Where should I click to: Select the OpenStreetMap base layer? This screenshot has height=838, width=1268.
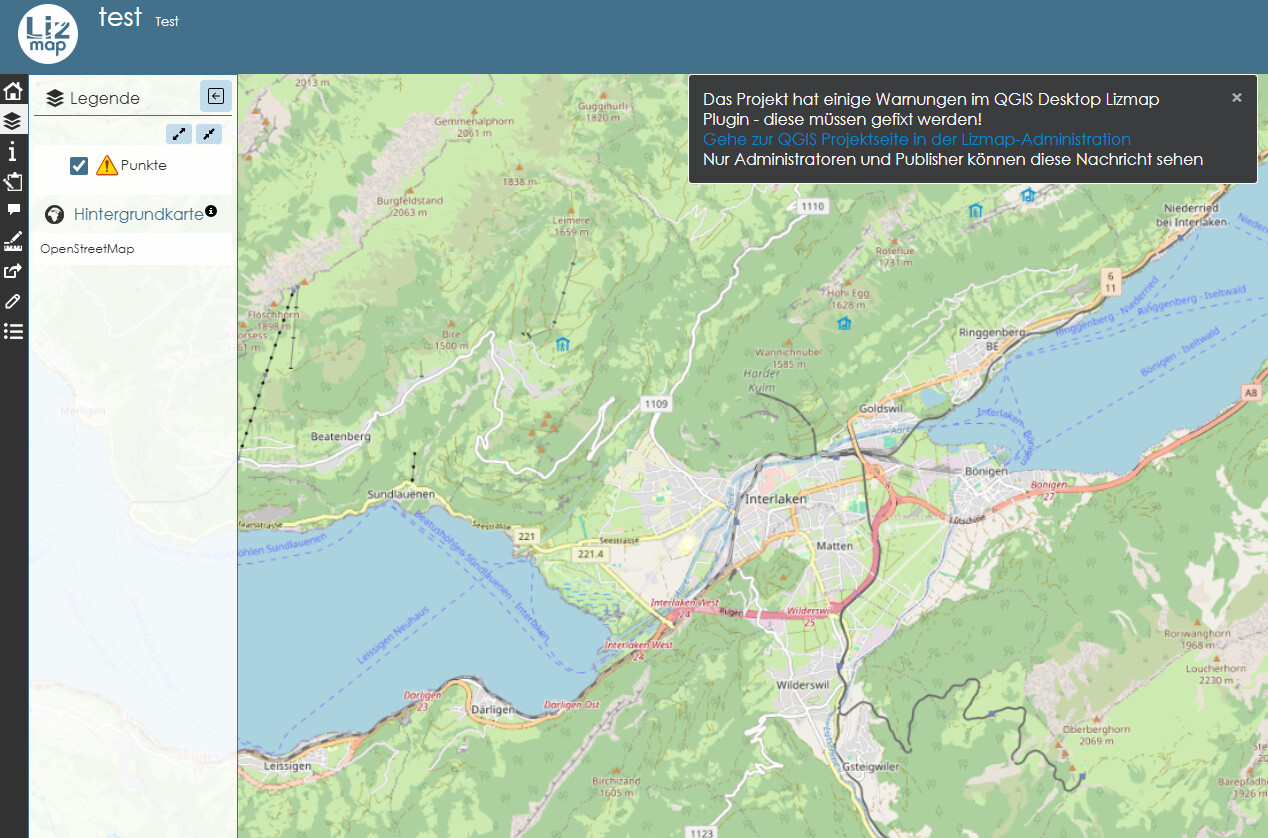click(x=87, y=249)
